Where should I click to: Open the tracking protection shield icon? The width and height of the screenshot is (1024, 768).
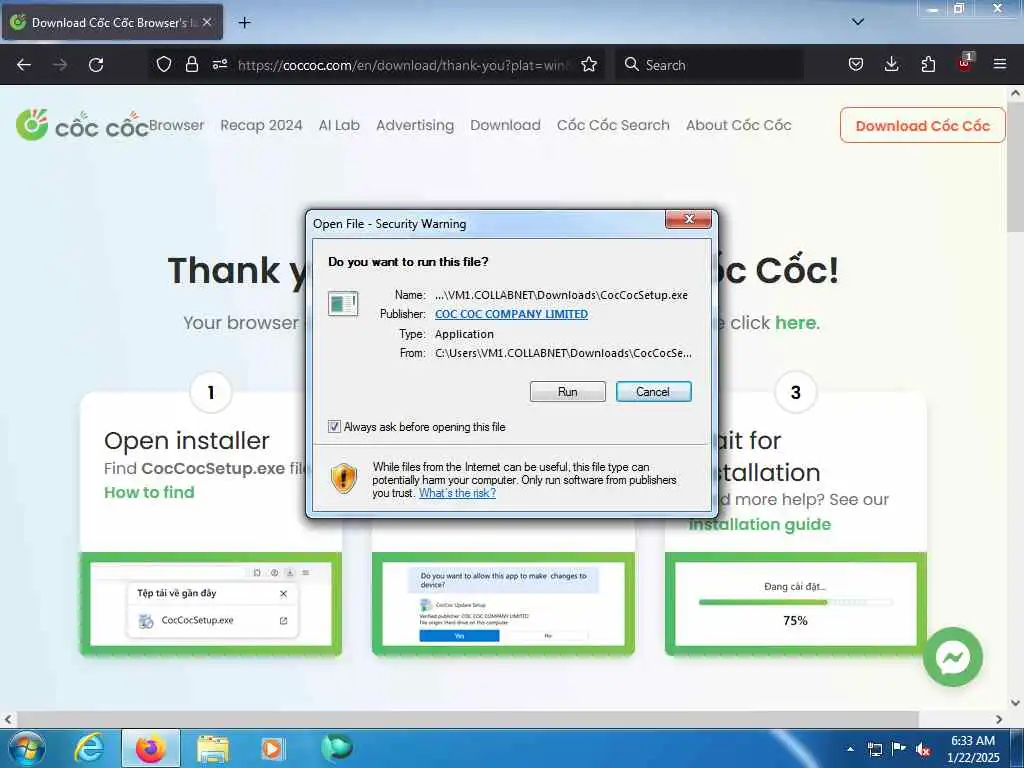click(163, 64)
